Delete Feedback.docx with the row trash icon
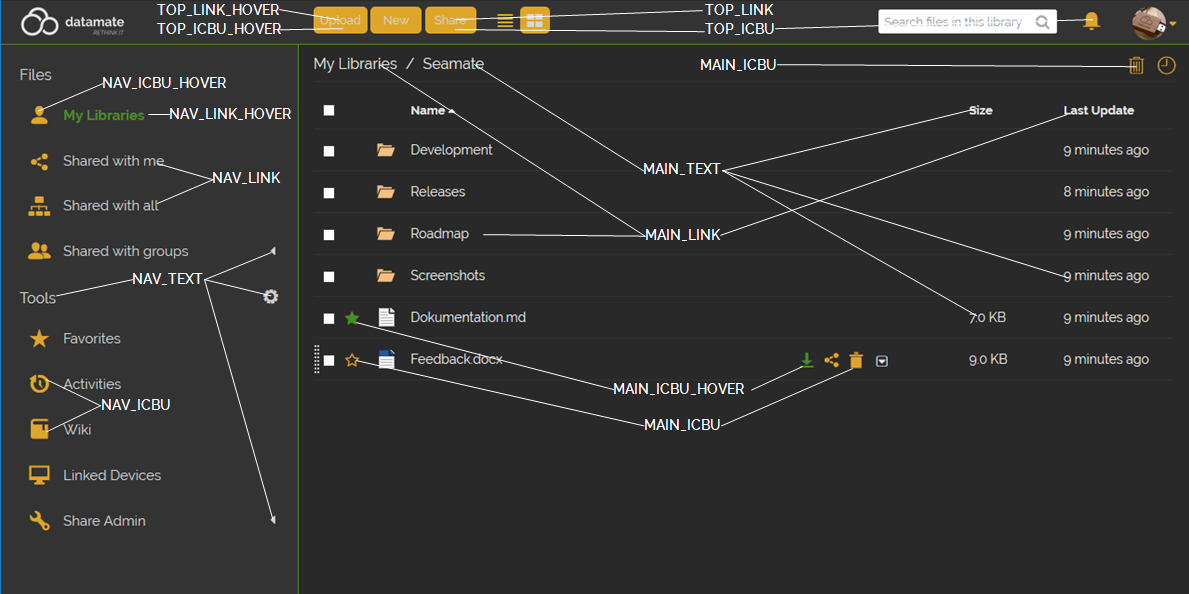The image size is (1189, 594). (x=856, y=360)
